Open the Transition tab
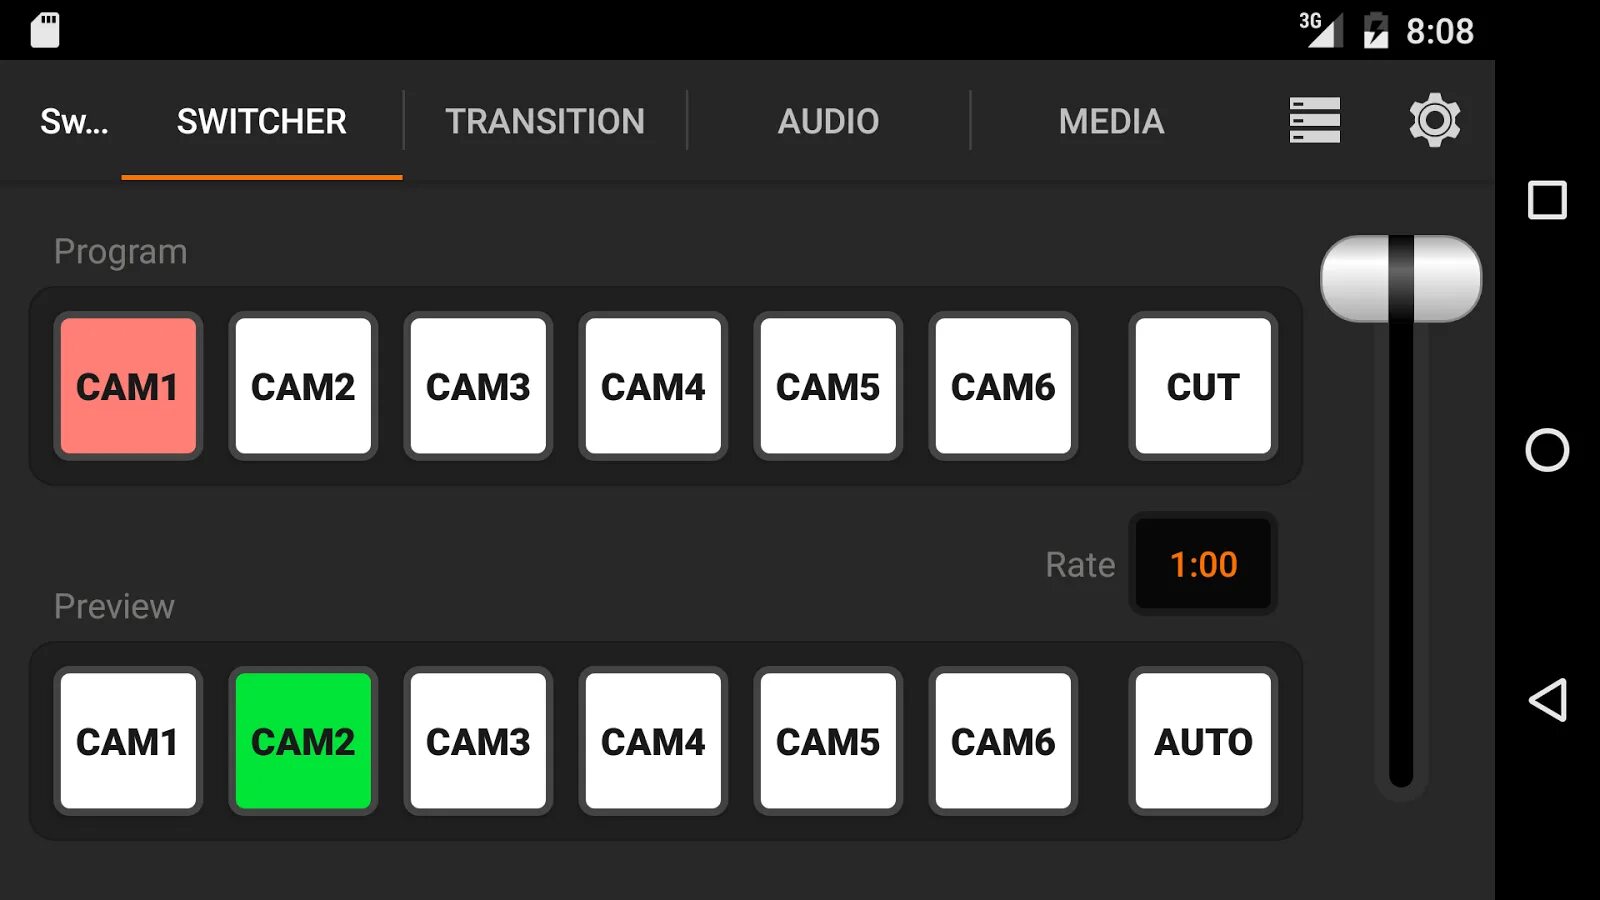 tap(545, 121)
